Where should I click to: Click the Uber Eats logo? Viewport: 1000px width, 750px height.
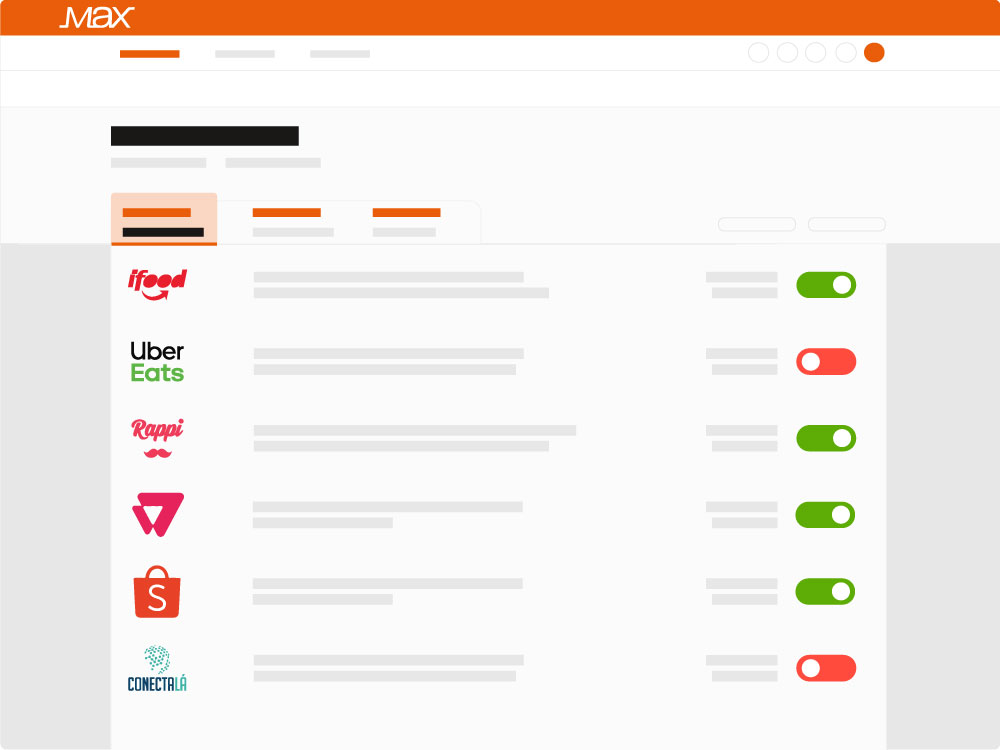157,362
